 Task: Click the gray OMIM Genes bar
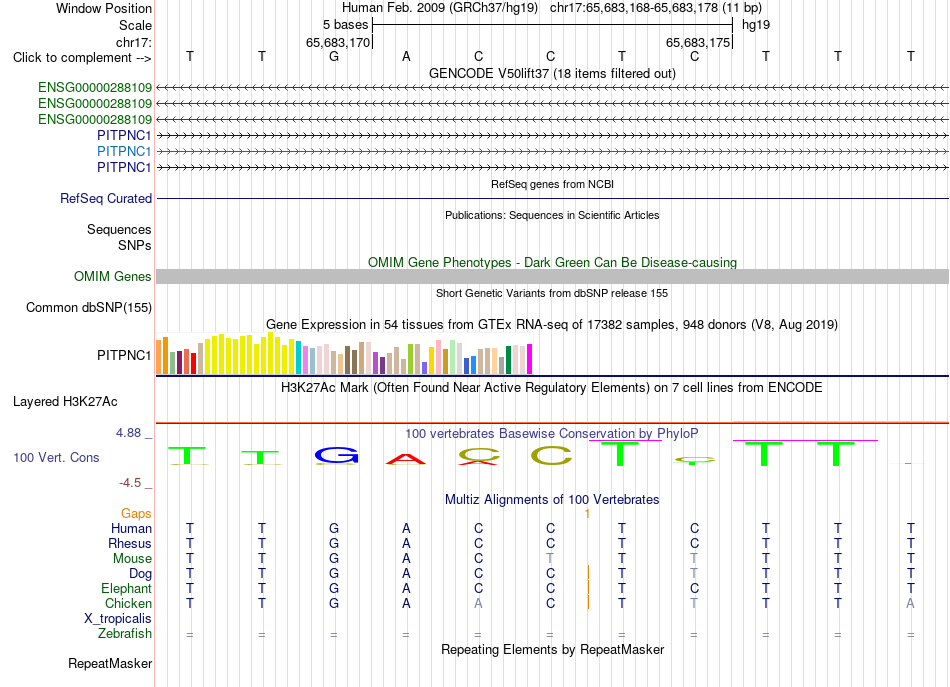tap(552, 277)
